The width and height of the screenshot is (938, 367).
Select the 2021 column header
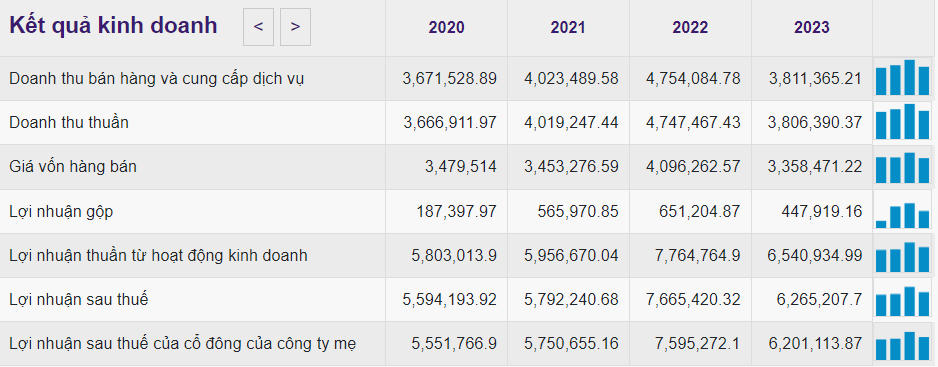click(568, 28)
